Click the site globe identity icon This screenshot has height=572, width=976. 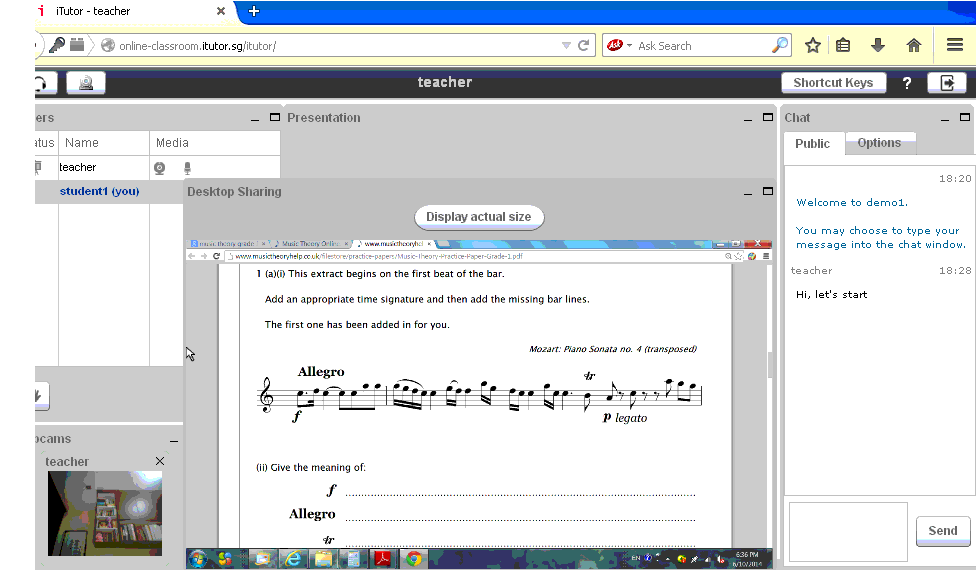108,45
